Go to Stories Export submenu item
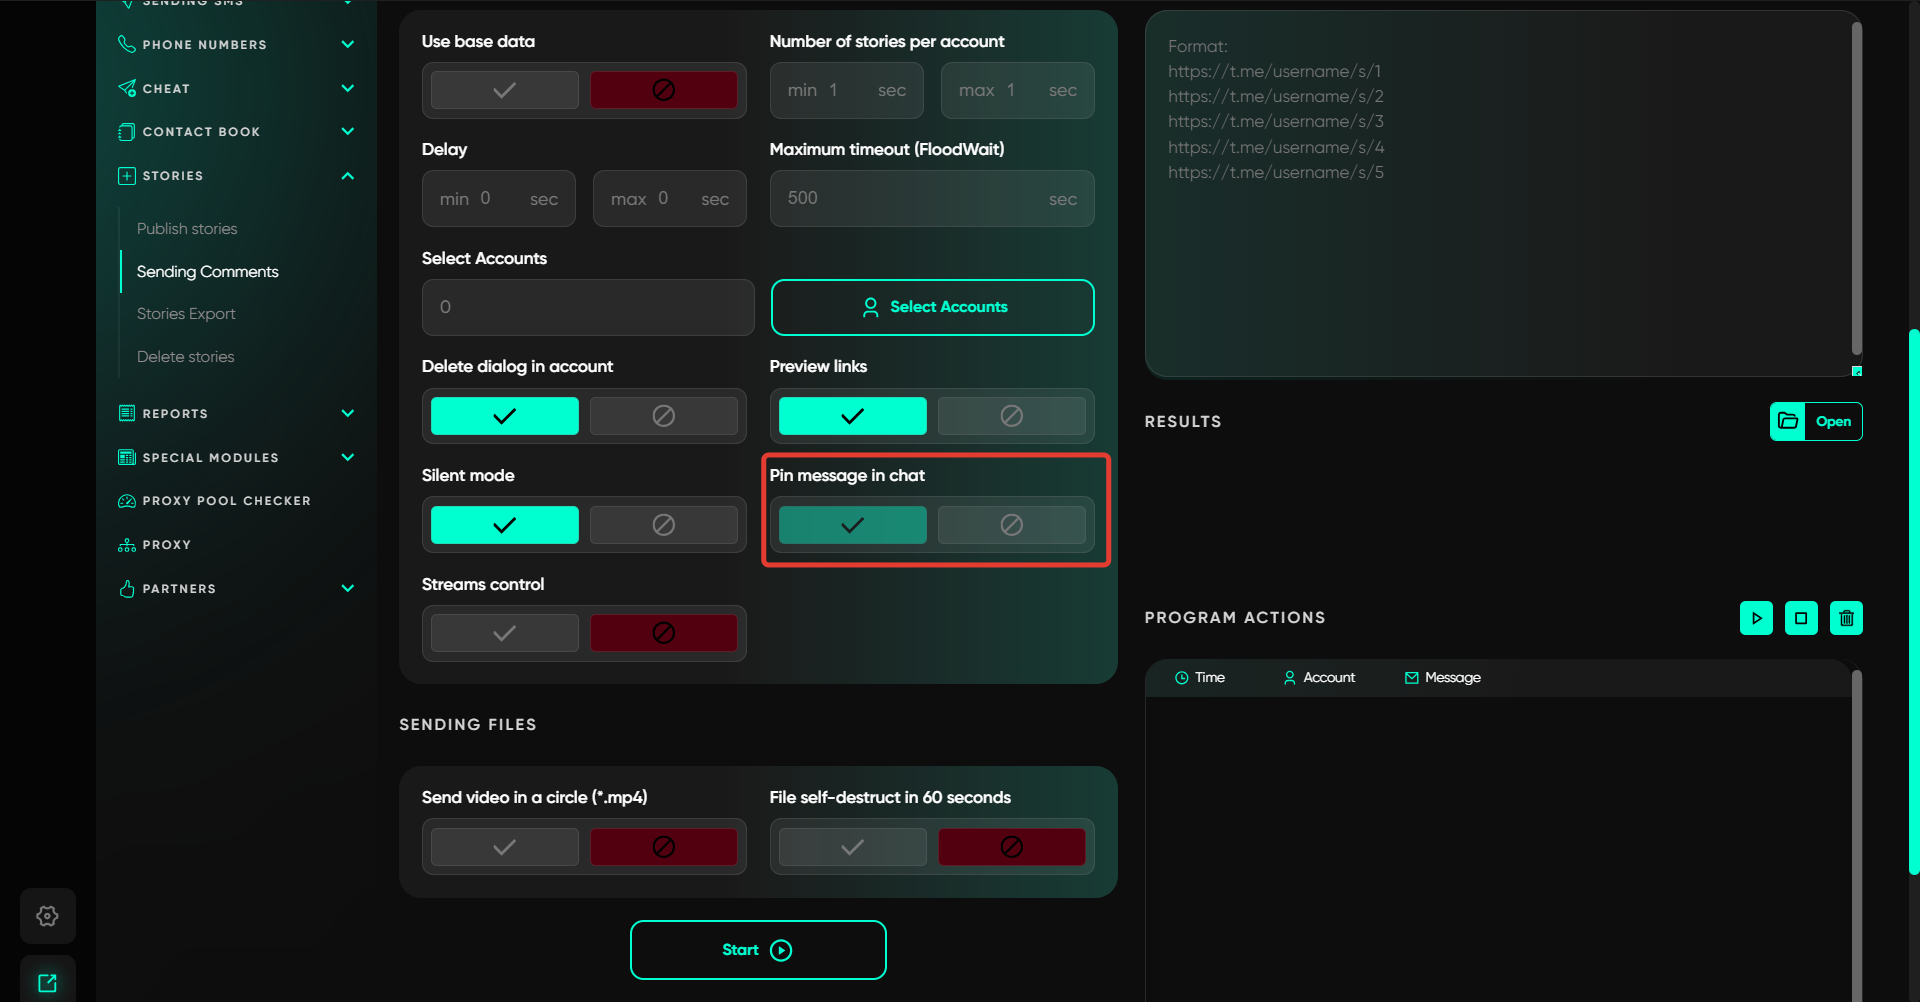This screenshot has width=1920, height=1002. (186, 314)
